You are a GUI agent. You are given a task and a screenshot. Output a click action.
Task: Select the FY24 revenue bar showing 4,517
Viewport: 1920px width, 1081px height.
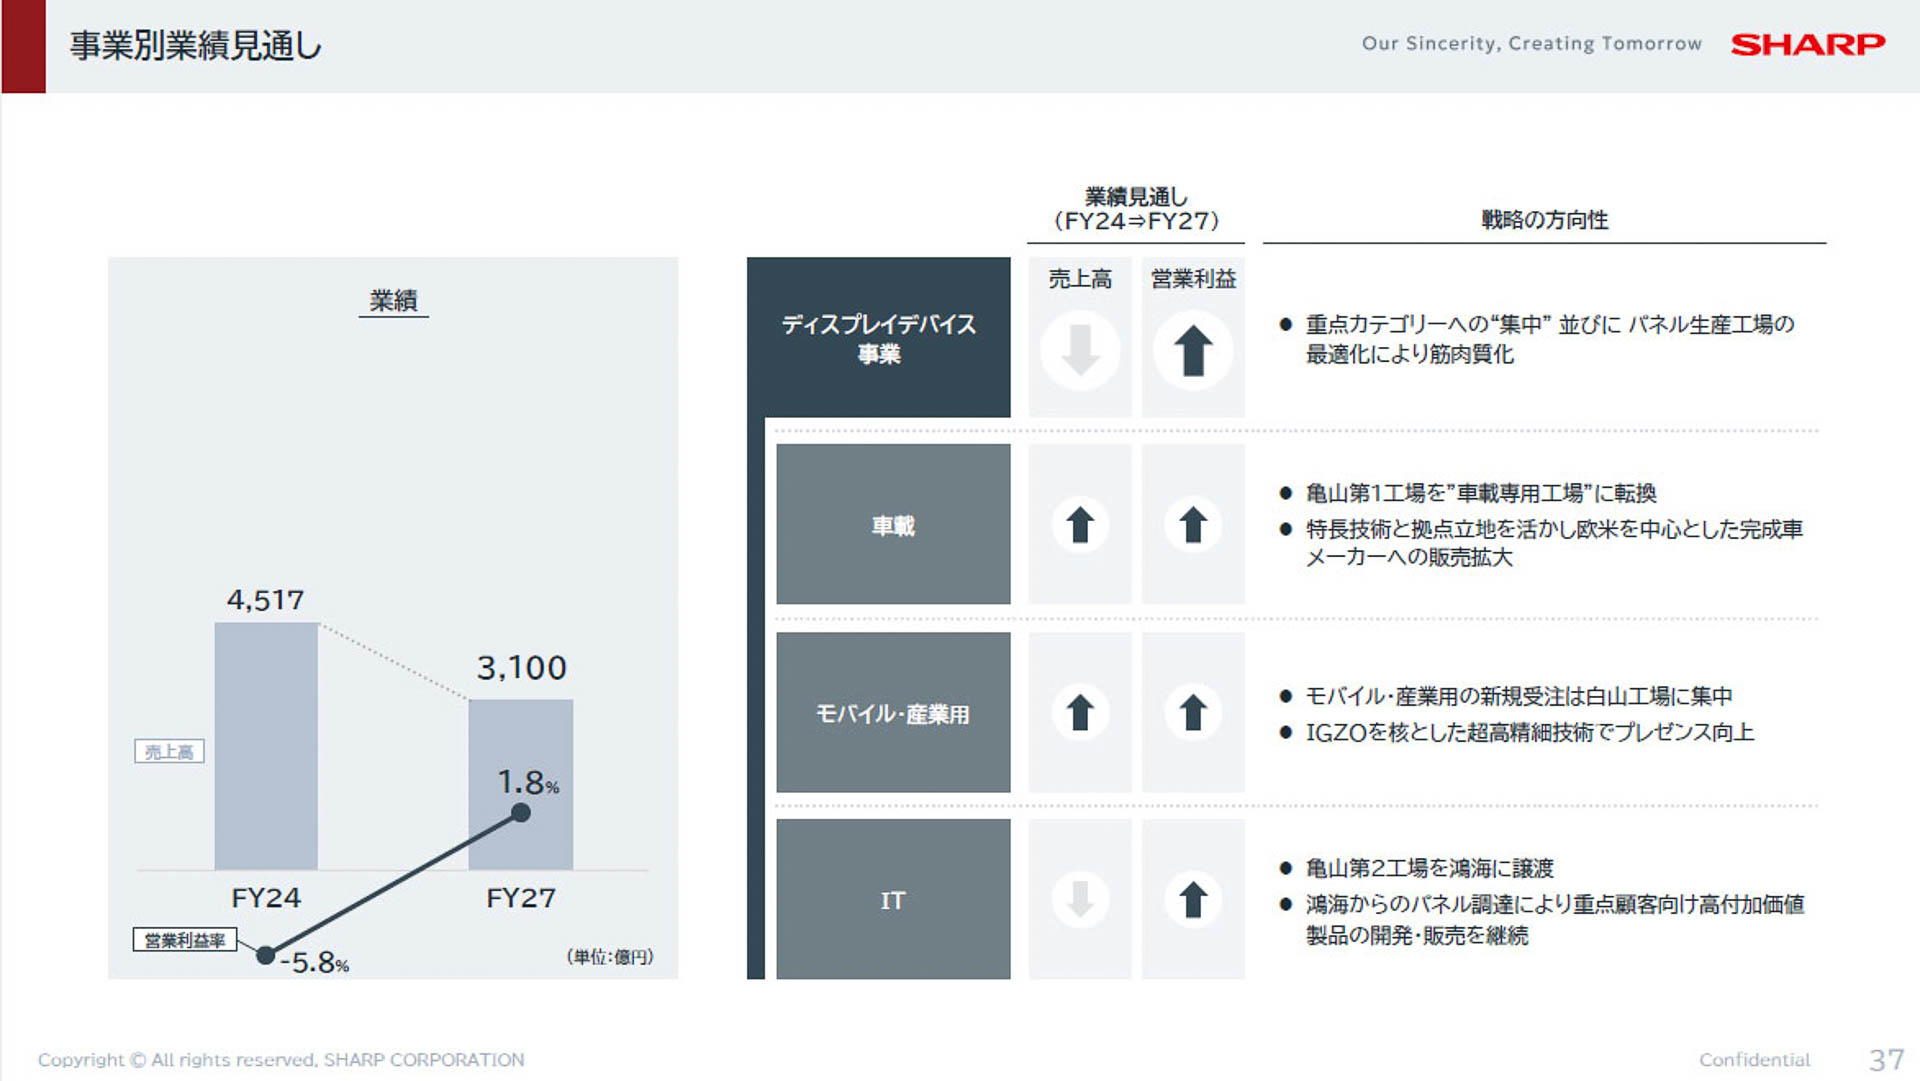265,745
